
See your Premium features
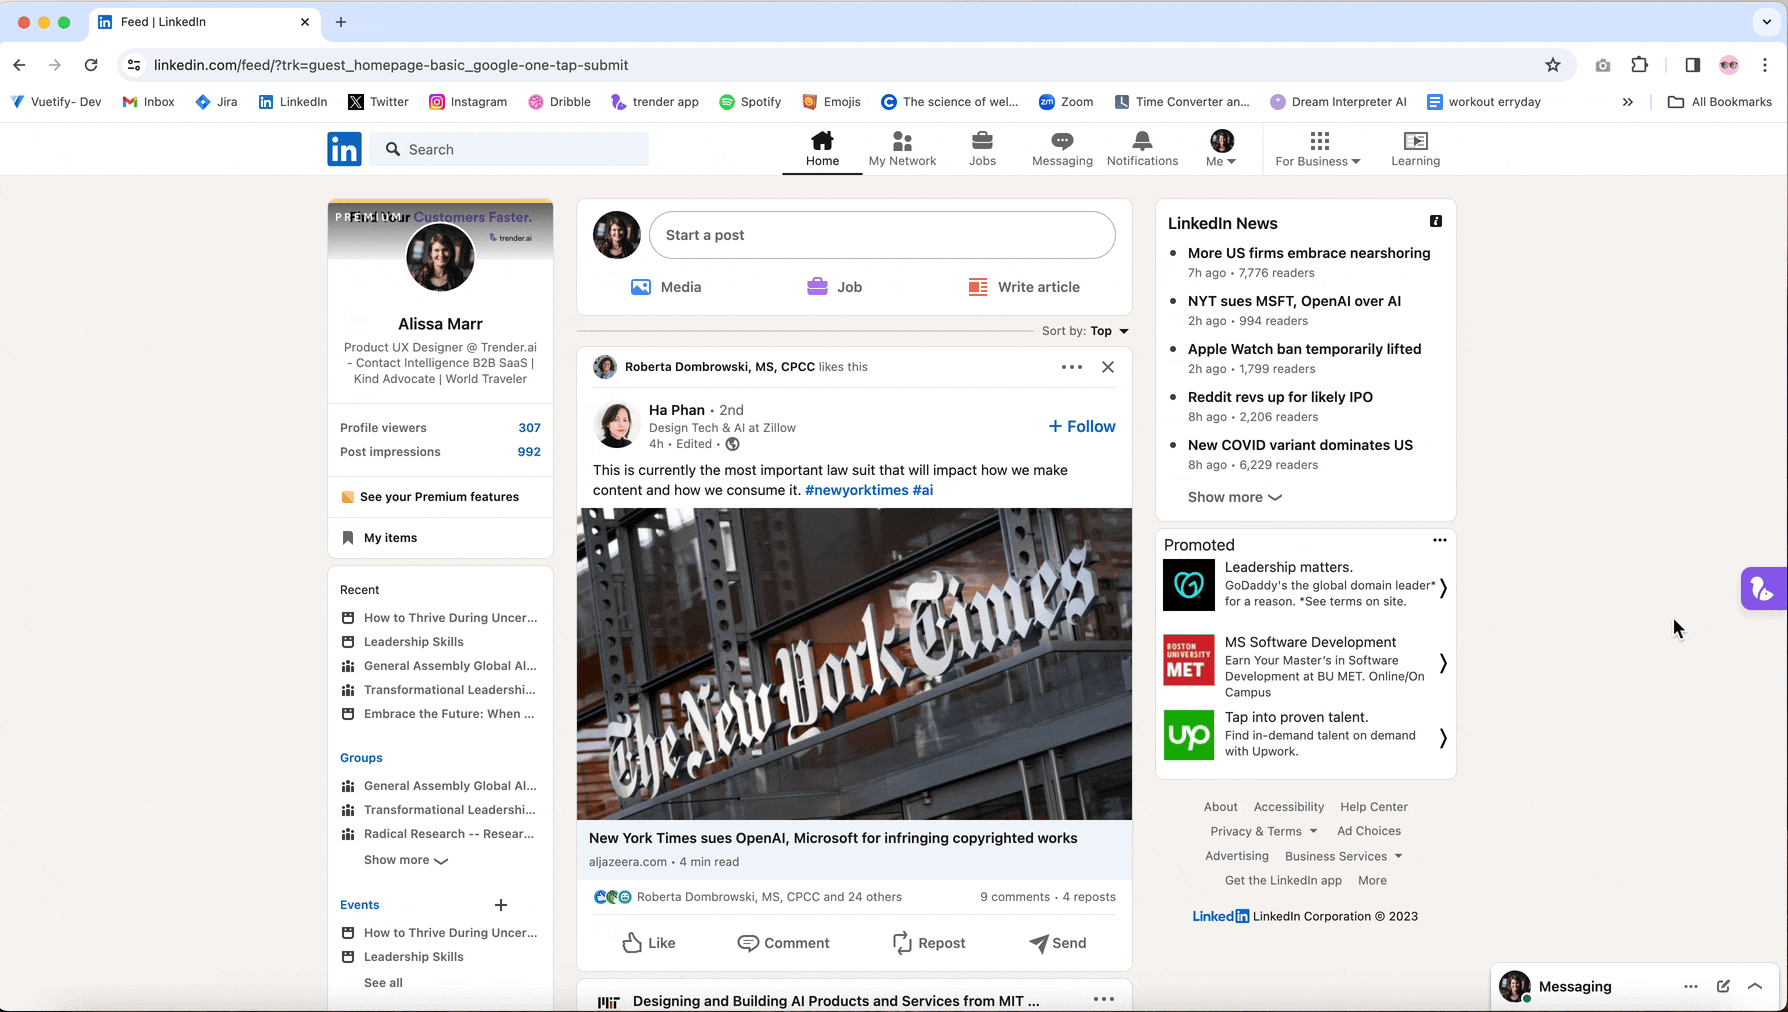(430, 497)
